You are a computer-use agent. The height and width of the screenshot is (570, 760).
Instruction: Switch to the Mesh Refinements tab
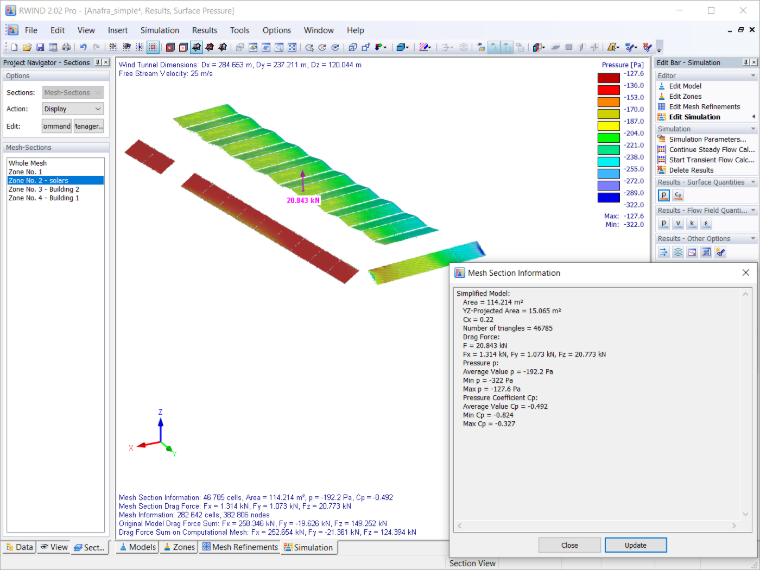pos(240,547)
